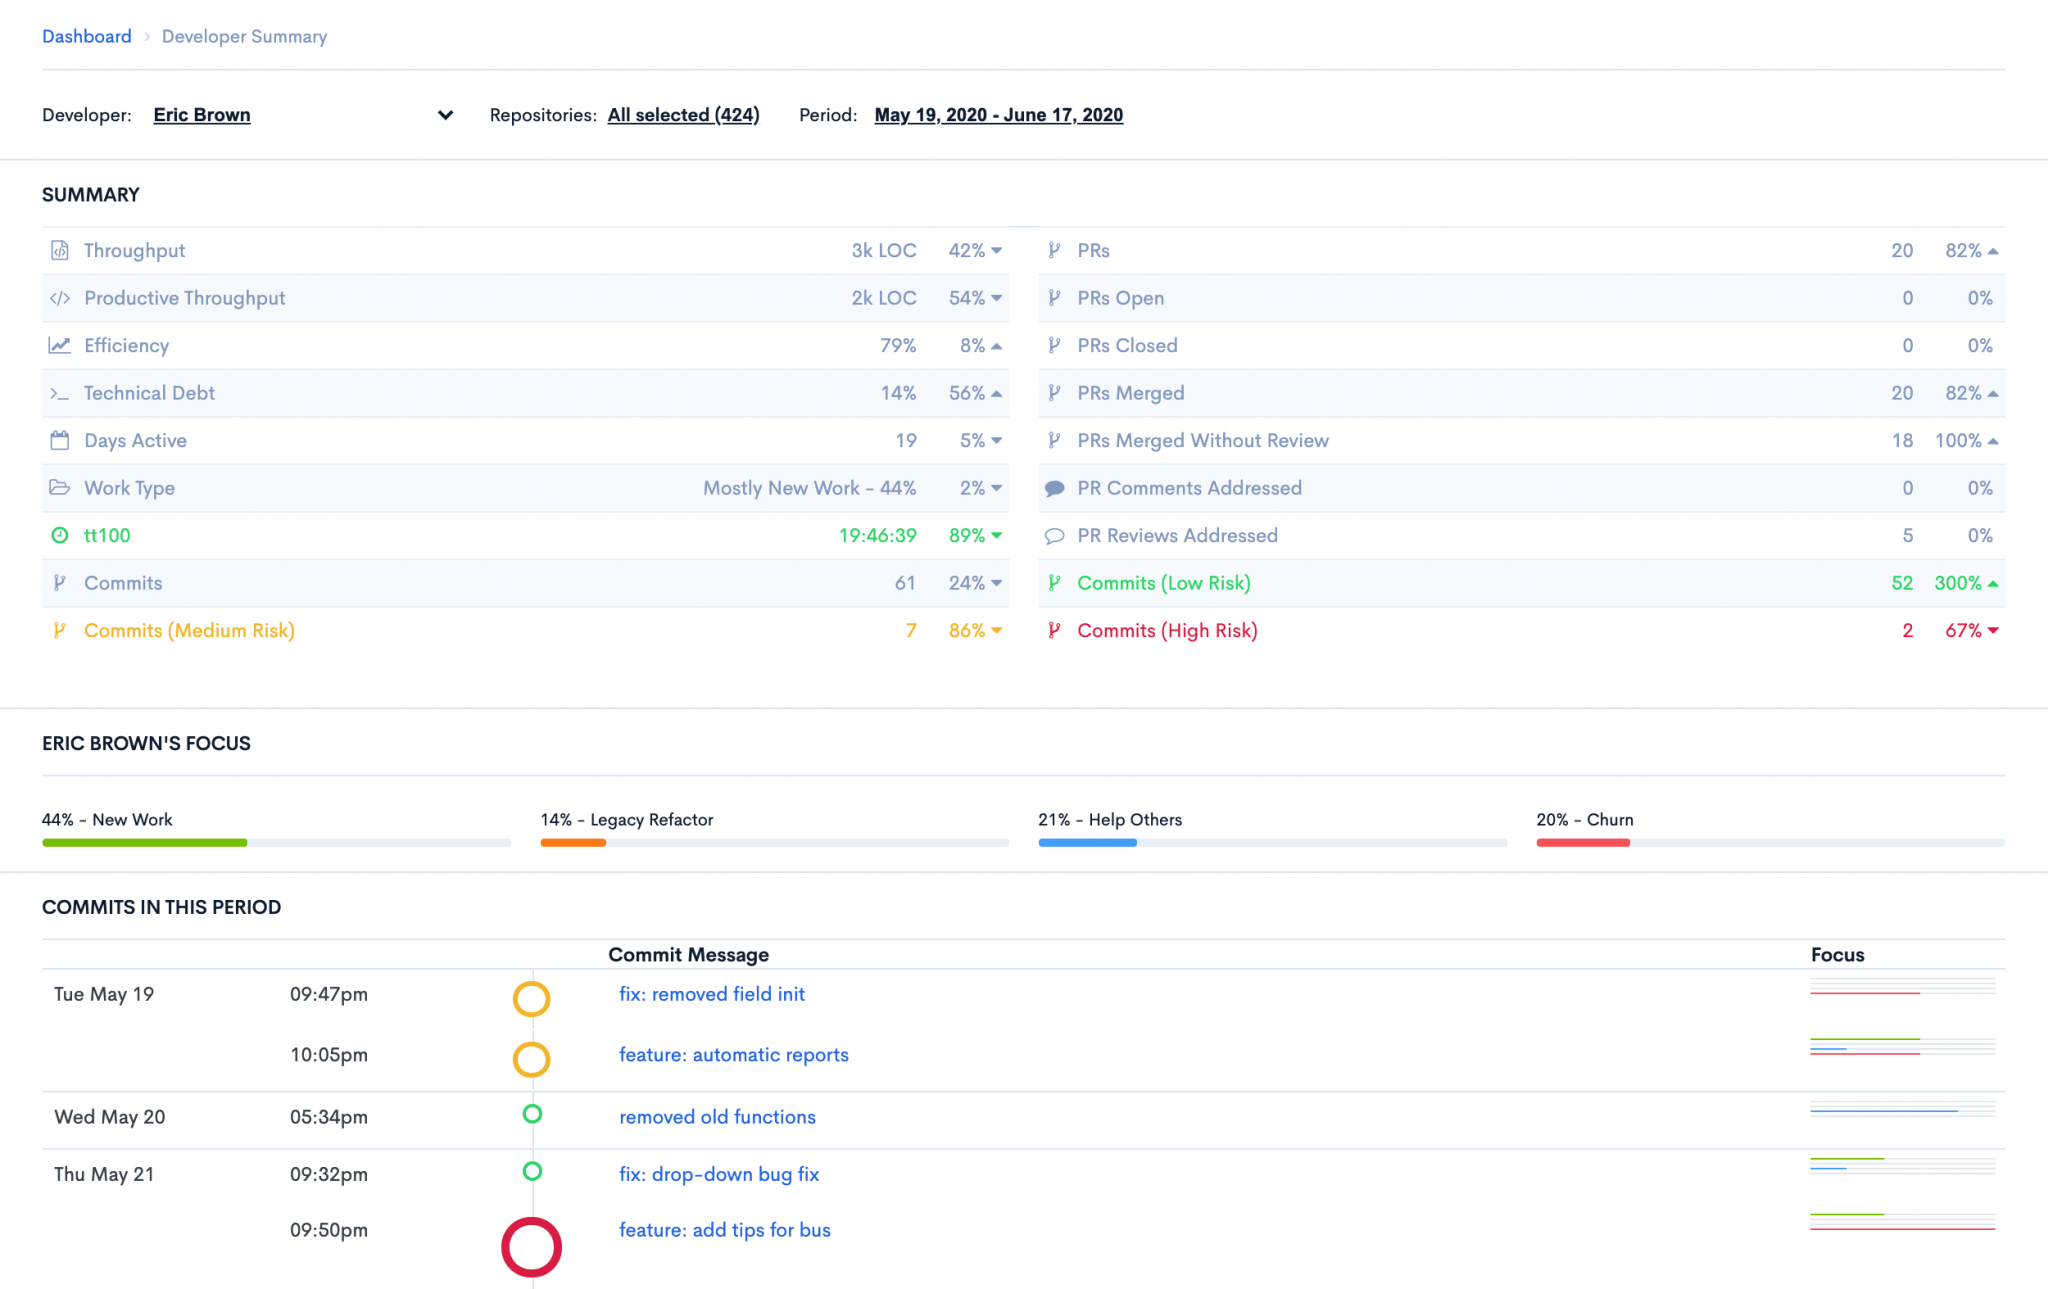This screenshot has width=2048, height=1289.
Task: Select the Developer Summary breadcrumb
Action: tap(243, 36)
